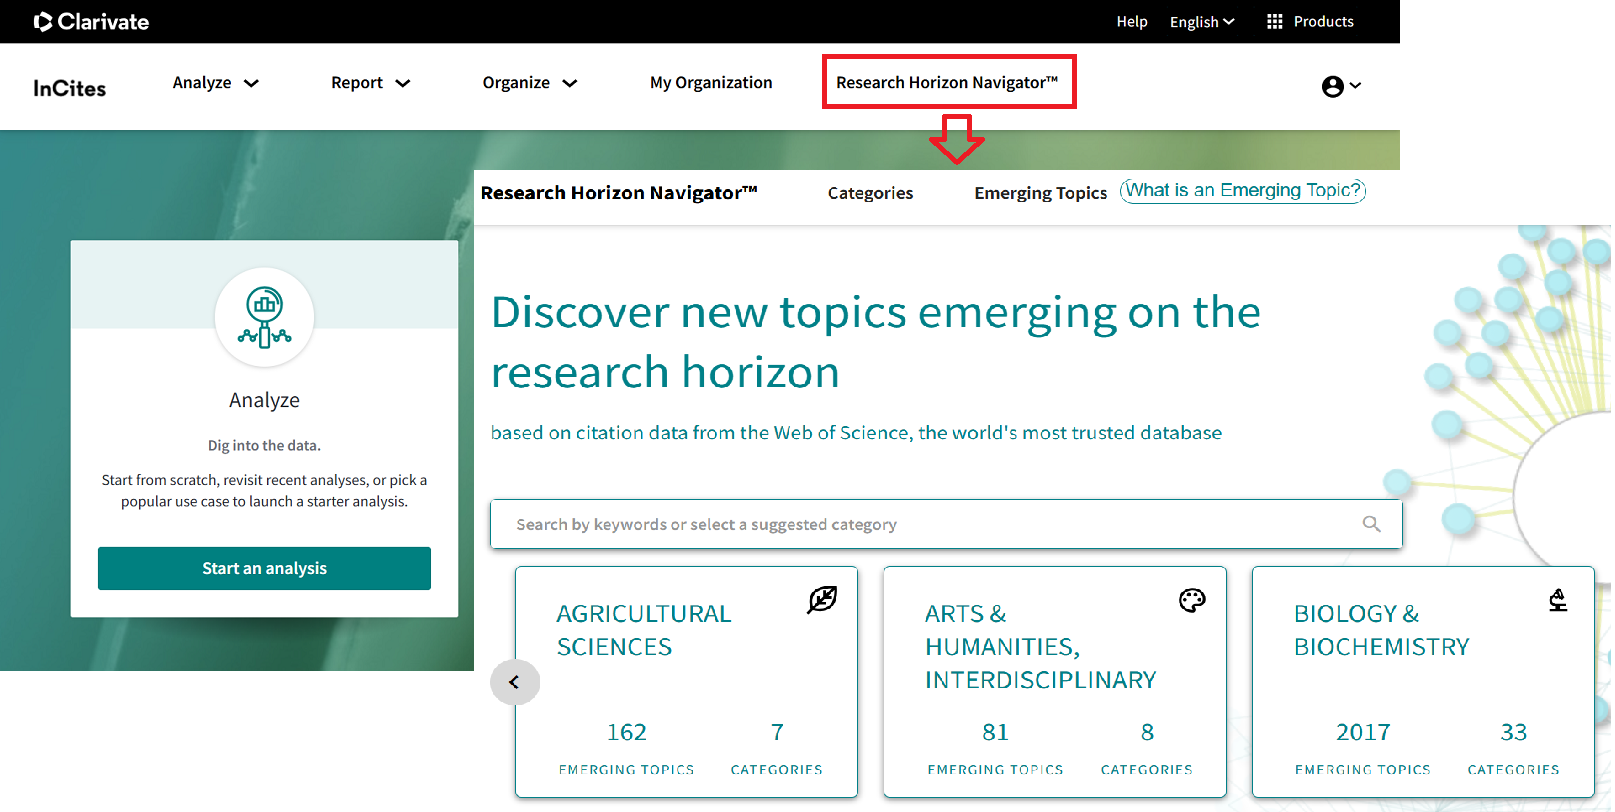Open the Biology & Biochemistry card
The width and height of the screenshot is (1615, 812).
pyautogui.click(x=1423, y=682)
